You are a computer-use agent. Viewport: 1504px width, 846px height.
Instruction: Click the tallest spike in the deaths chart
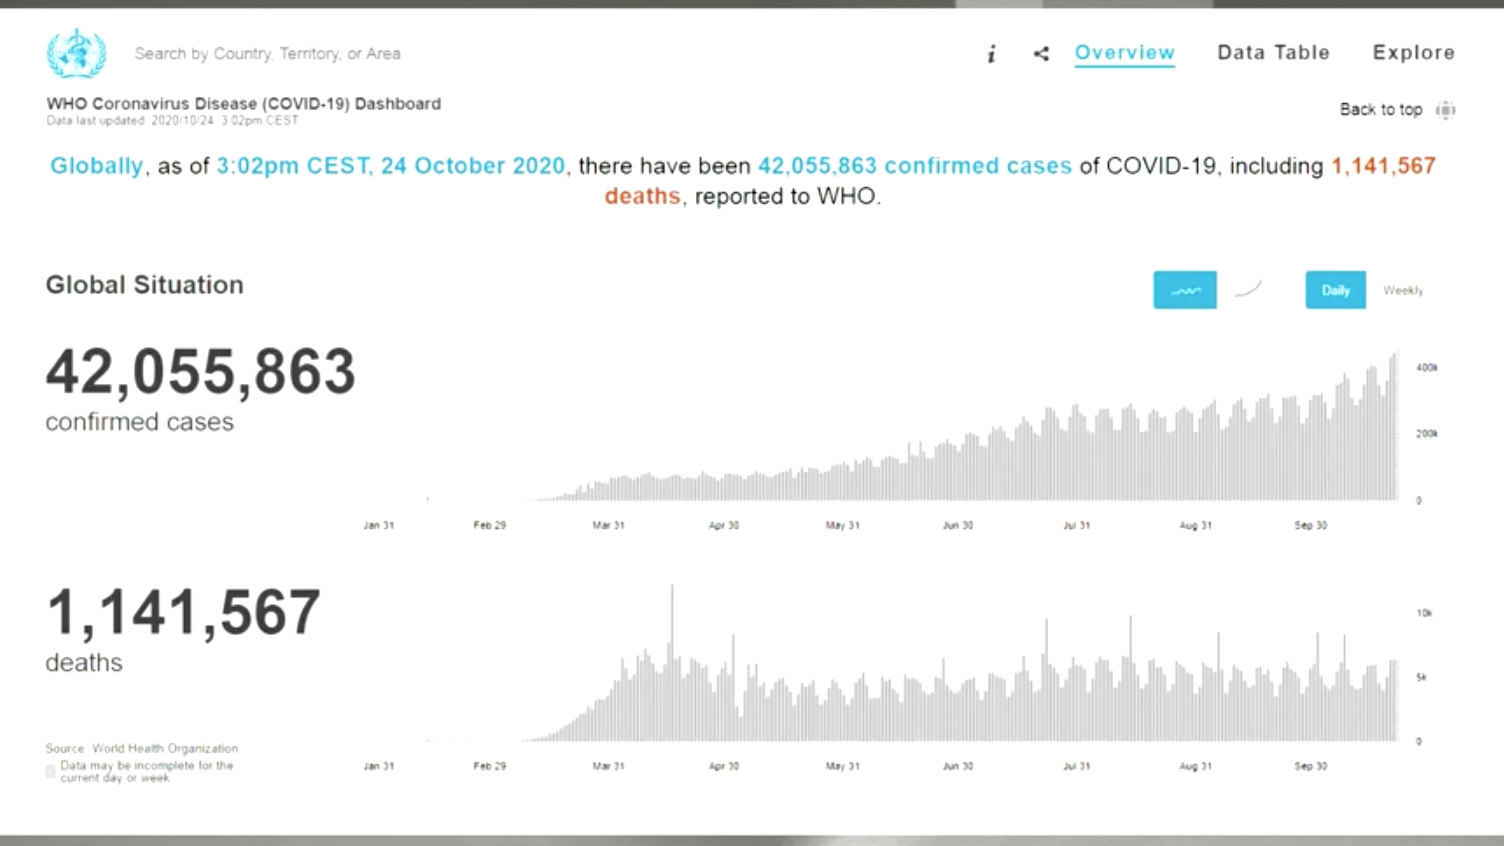click(x=672, y=662)
